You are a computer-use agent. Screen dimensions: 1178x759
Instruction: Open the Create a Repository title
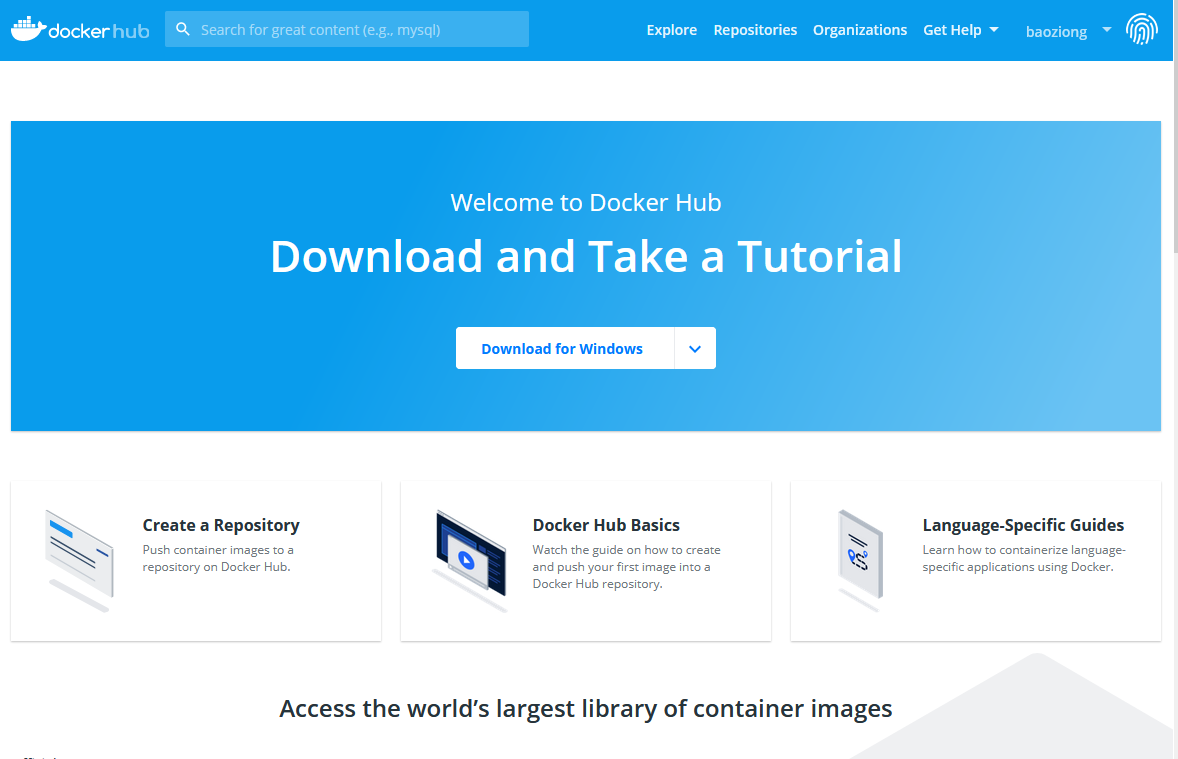coord(221,525)
